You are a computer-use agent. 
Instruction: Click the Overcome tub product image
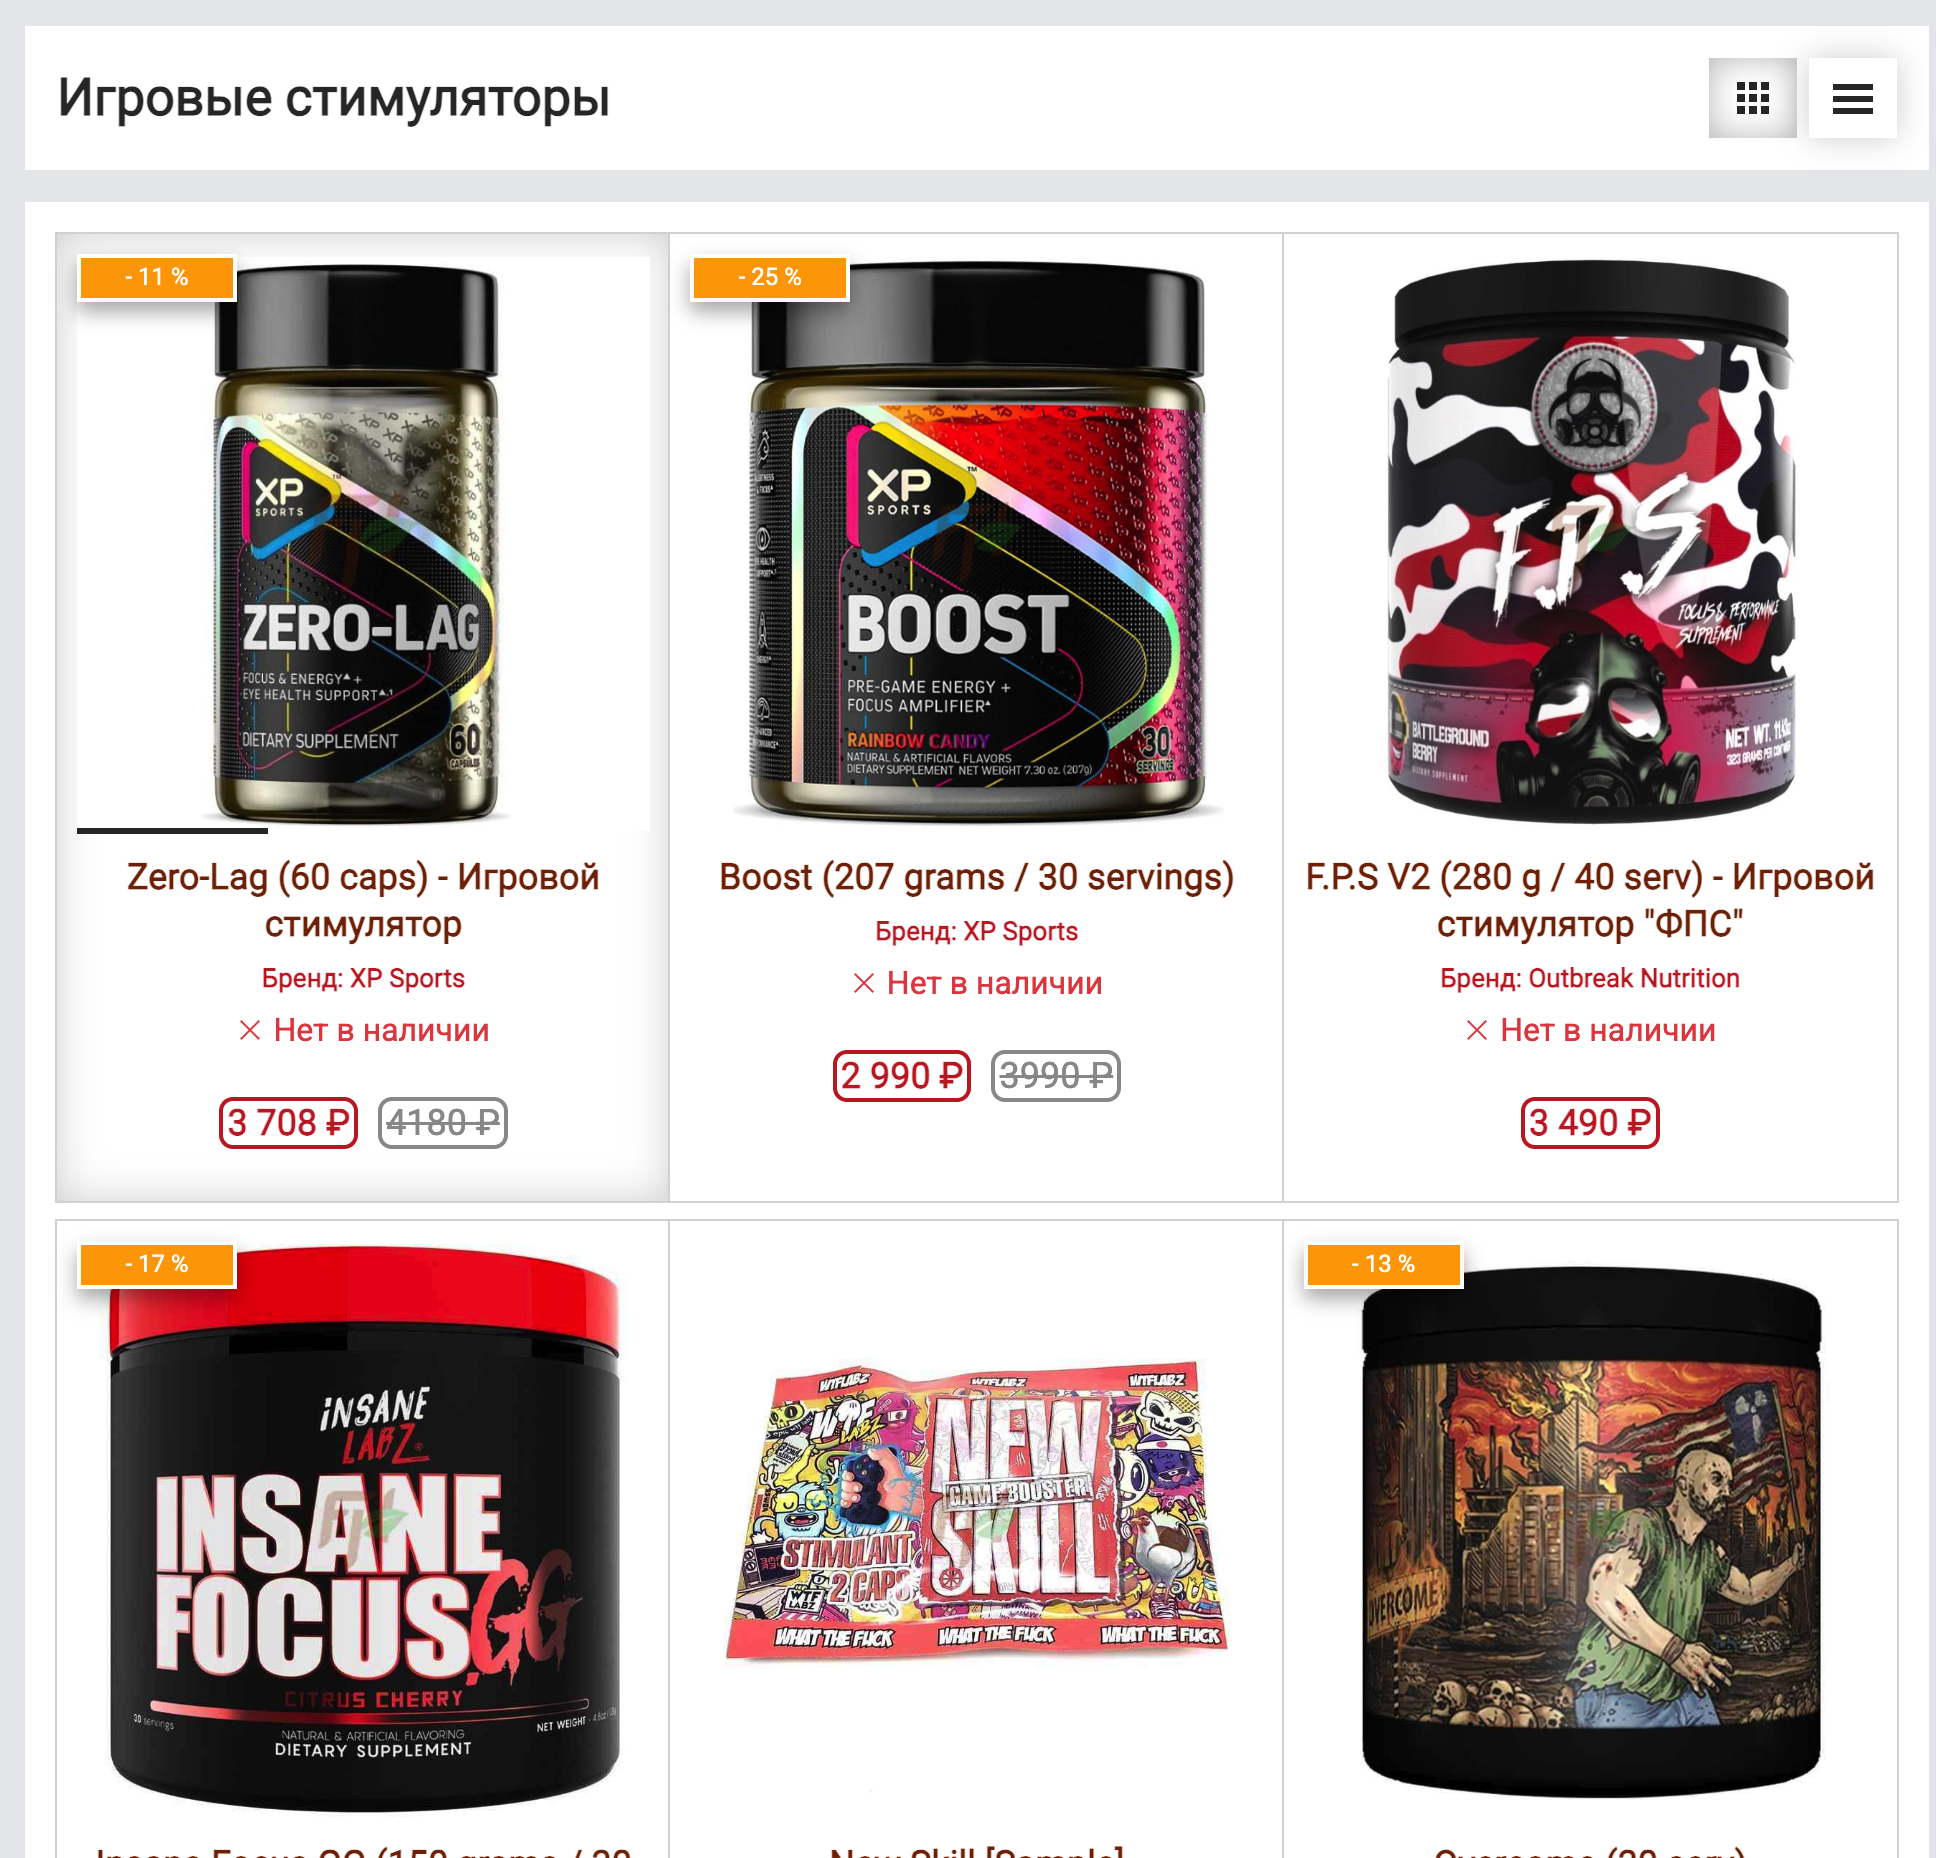point(1590,1530)
